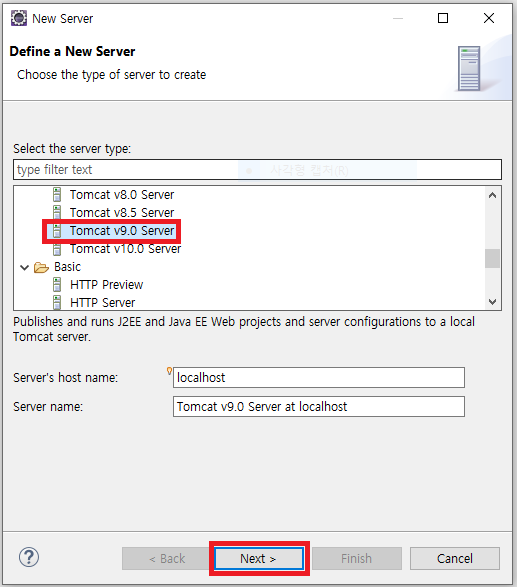The width and height of the screenshot is (517, 587).
Task: Select Tomcat v10.0 Server entry
Action: point(125,249)
